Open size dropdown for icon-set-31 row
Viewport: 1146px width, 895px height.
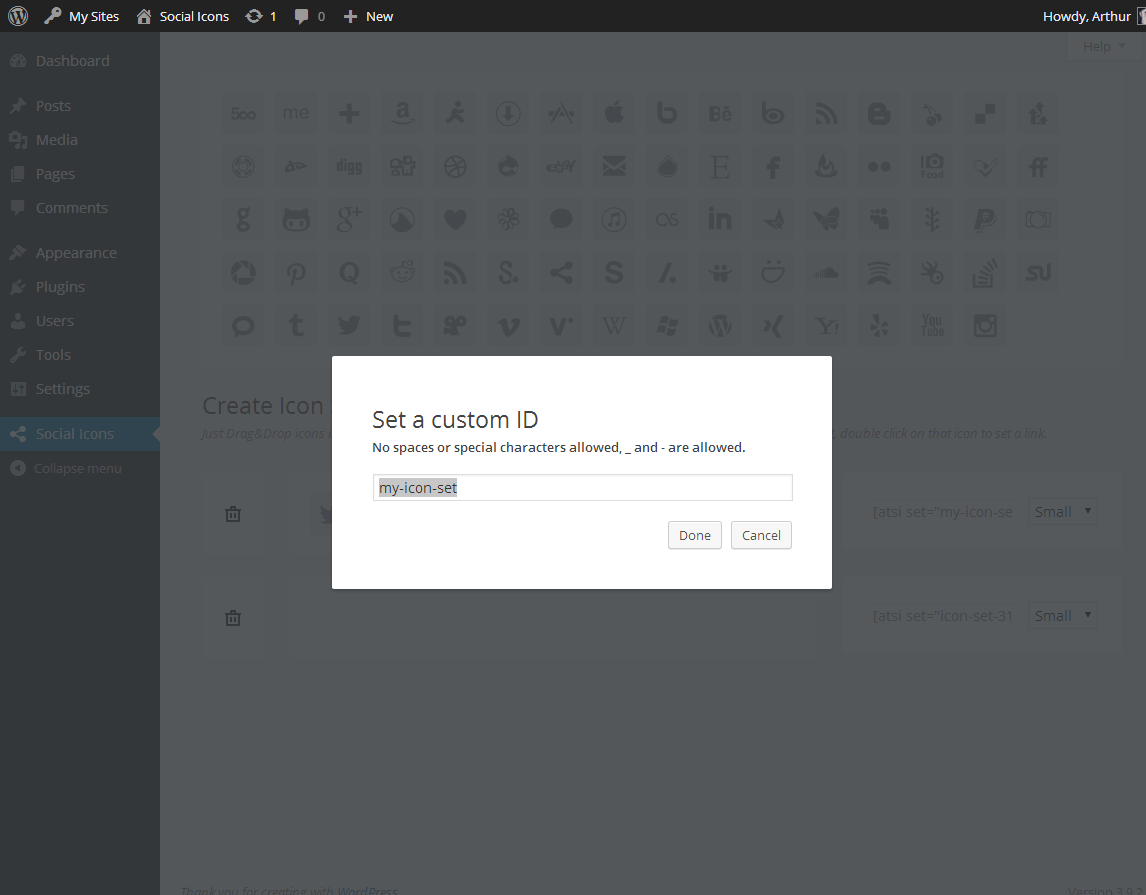(1062, 615)
